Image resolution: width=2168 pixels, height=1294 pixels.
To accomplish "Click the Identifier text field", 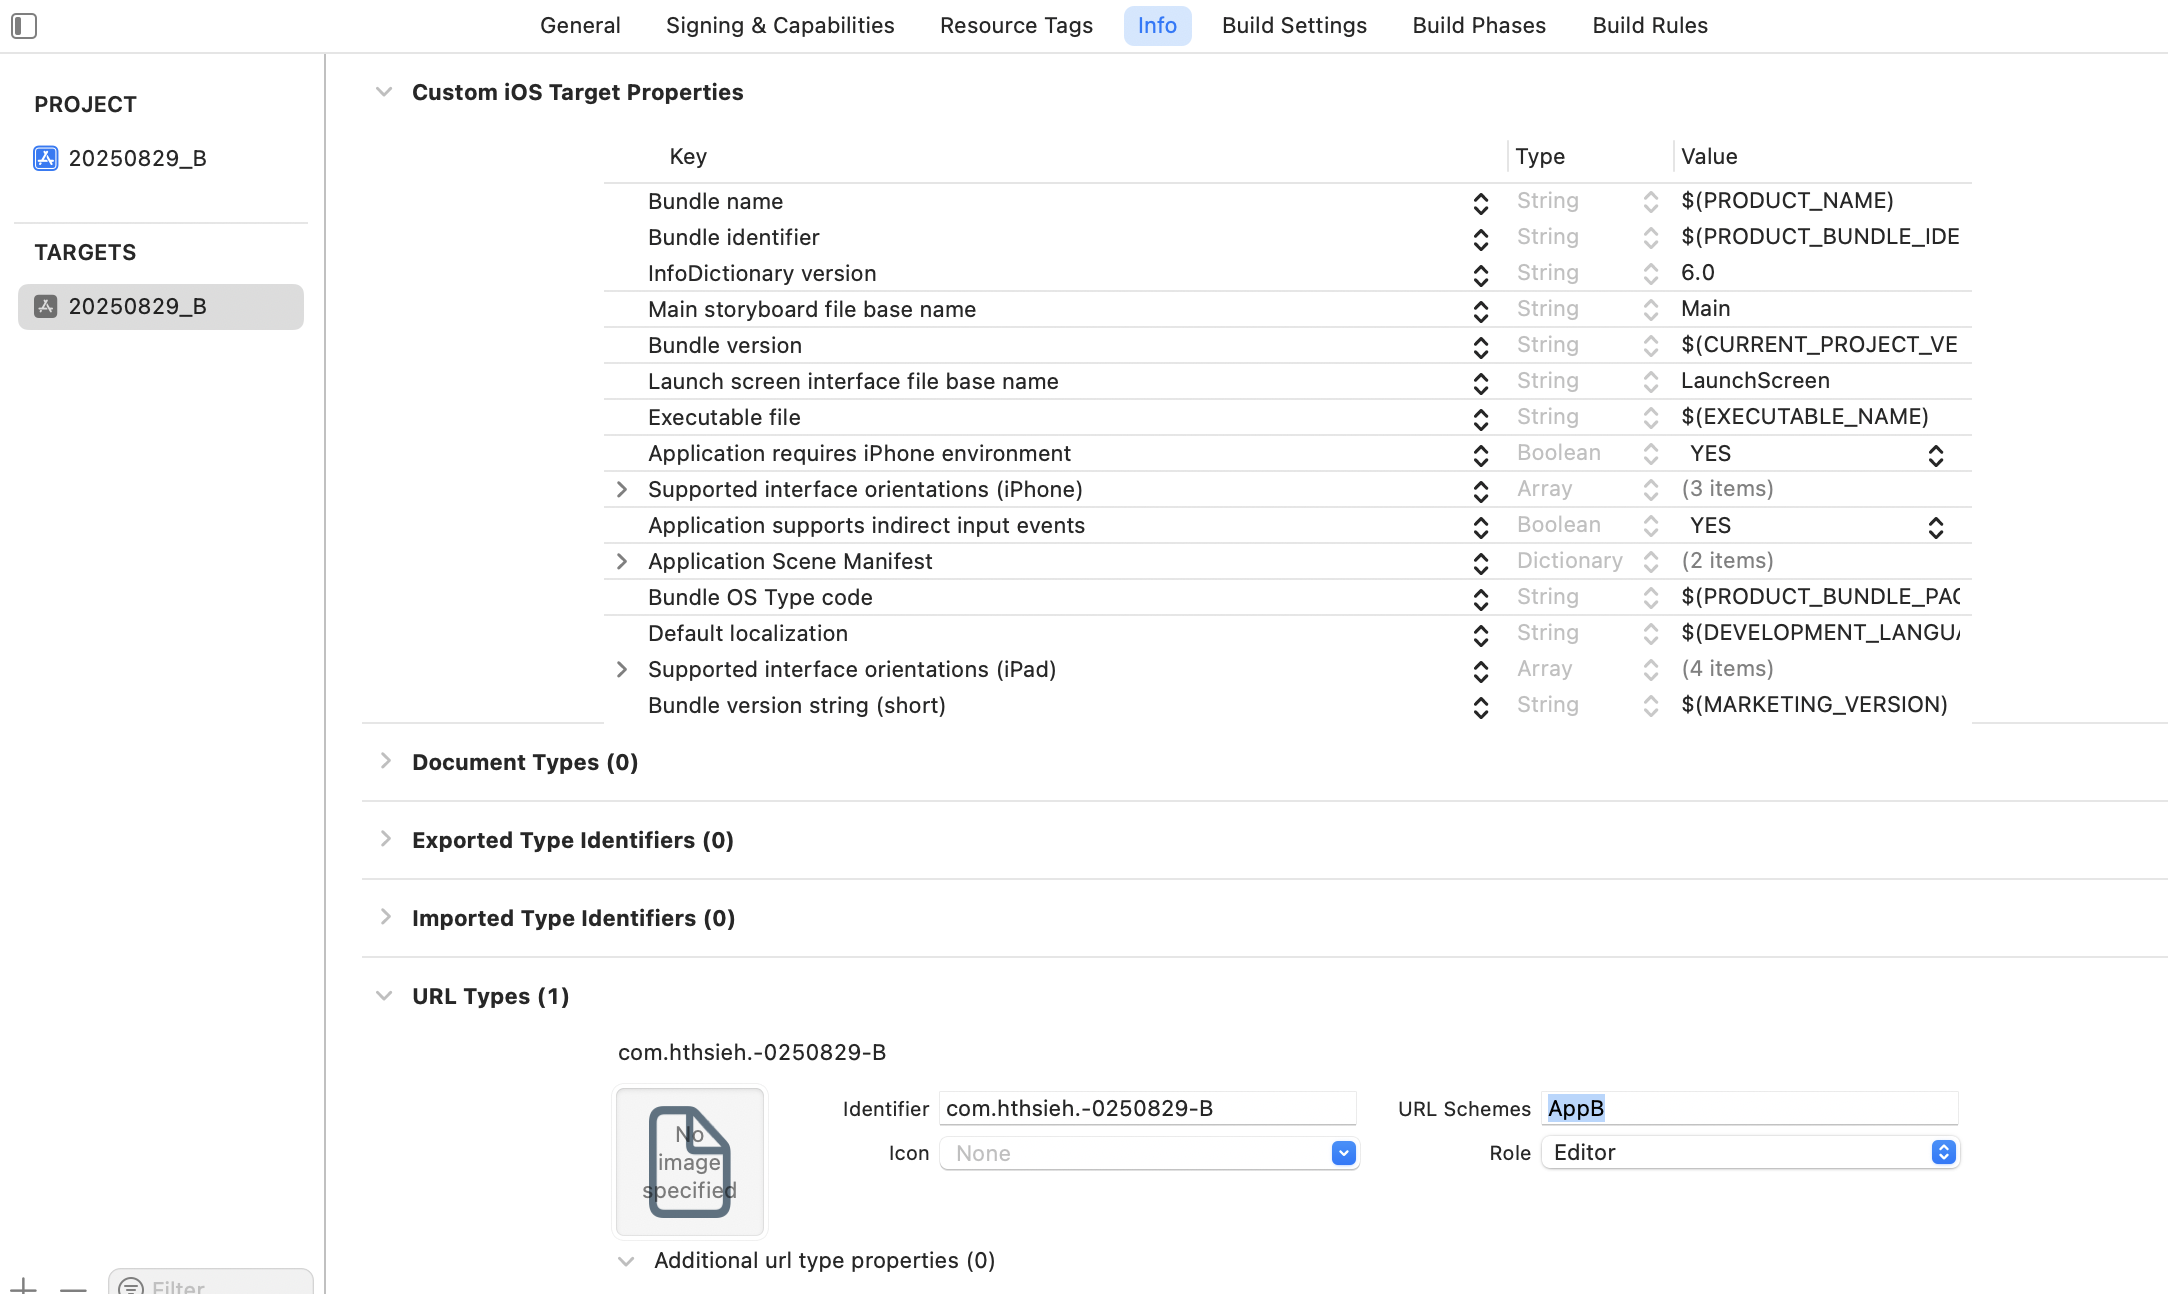I will 1146,1108.
